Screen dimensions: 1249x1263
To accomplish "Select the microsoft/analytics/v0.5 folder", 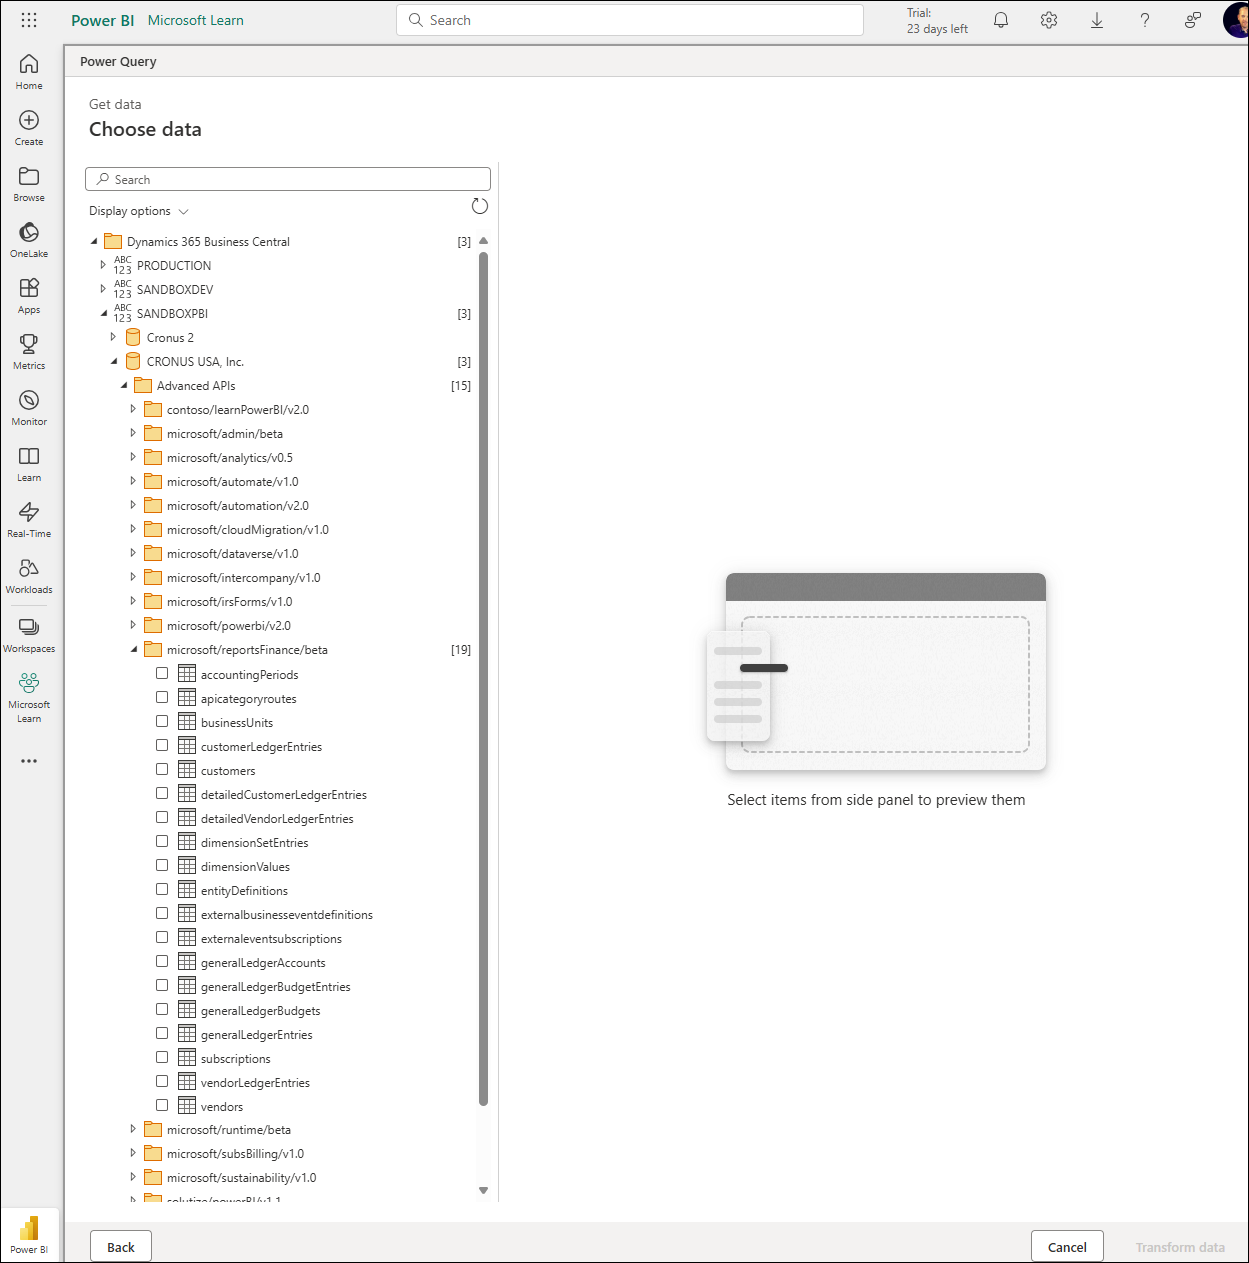I will [x=230, y=458].
